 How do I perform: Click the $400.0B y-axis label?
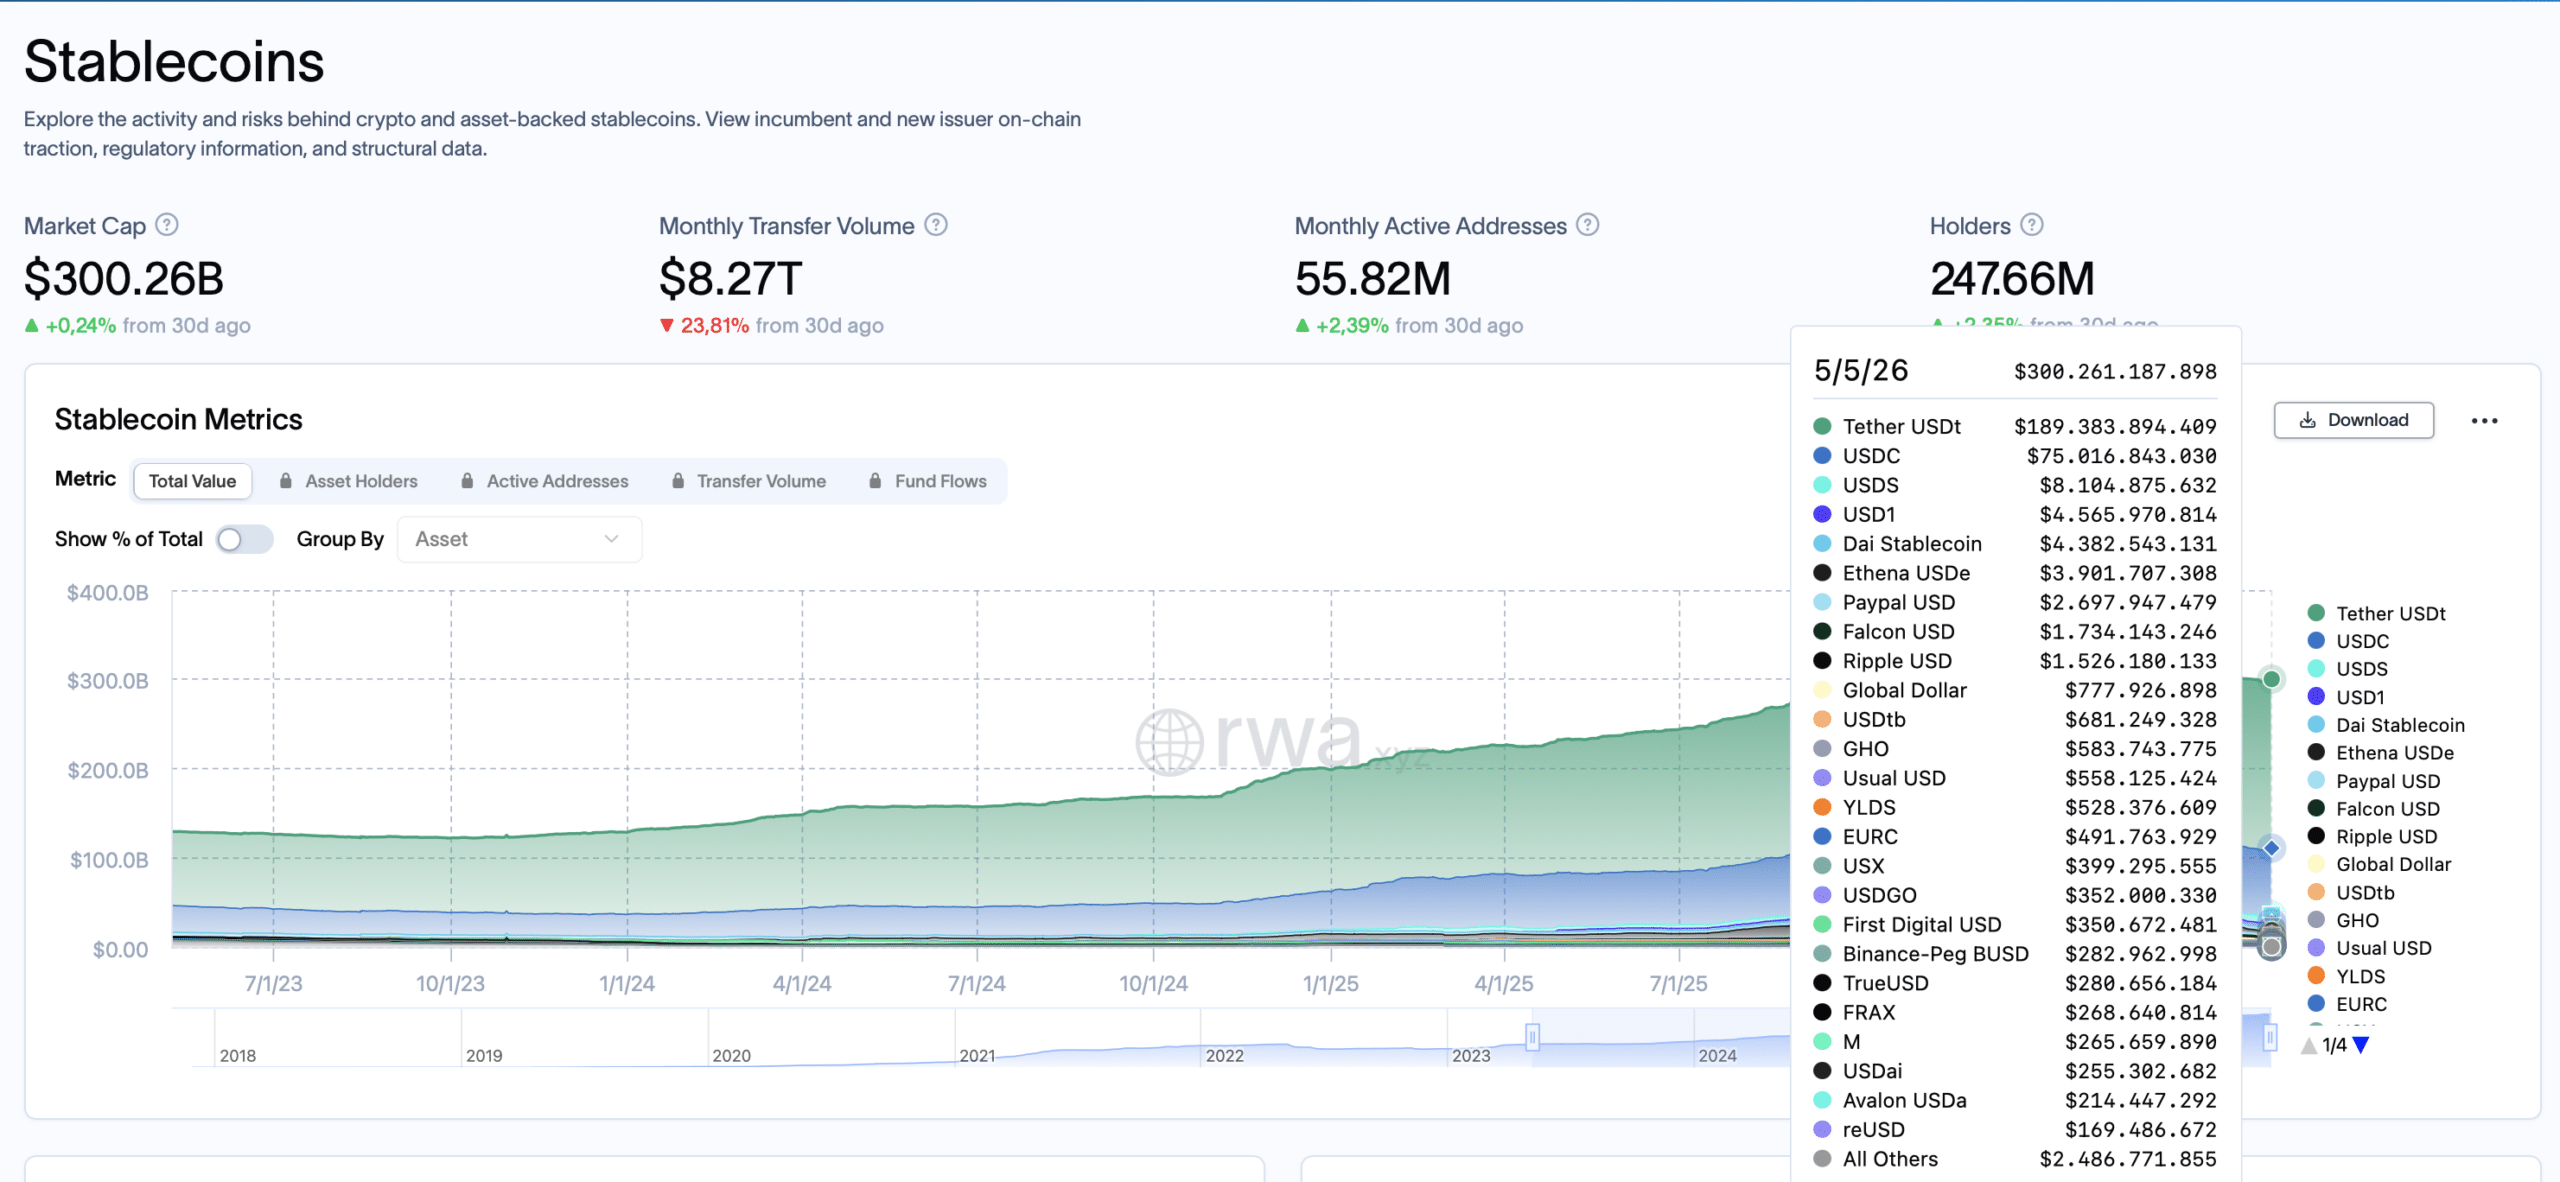tap(108, 593)
